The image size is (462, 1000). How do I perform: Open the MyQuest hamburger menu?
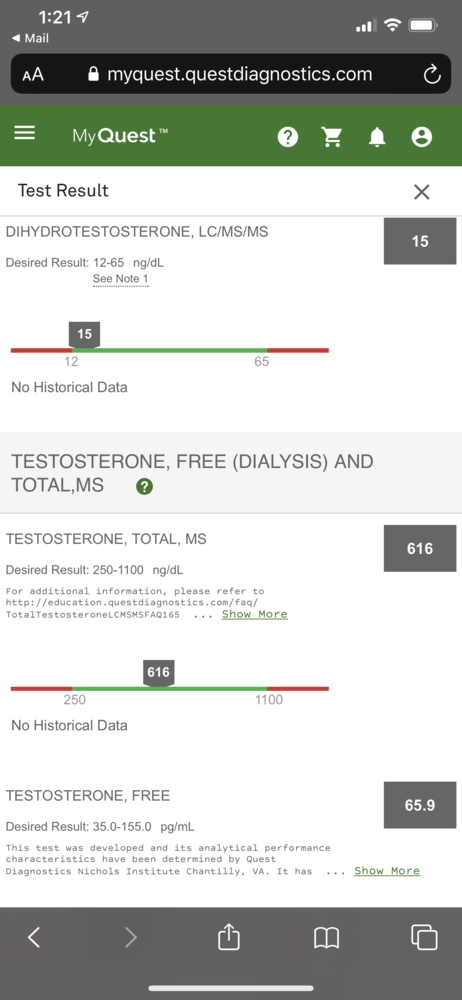point(25,133)
